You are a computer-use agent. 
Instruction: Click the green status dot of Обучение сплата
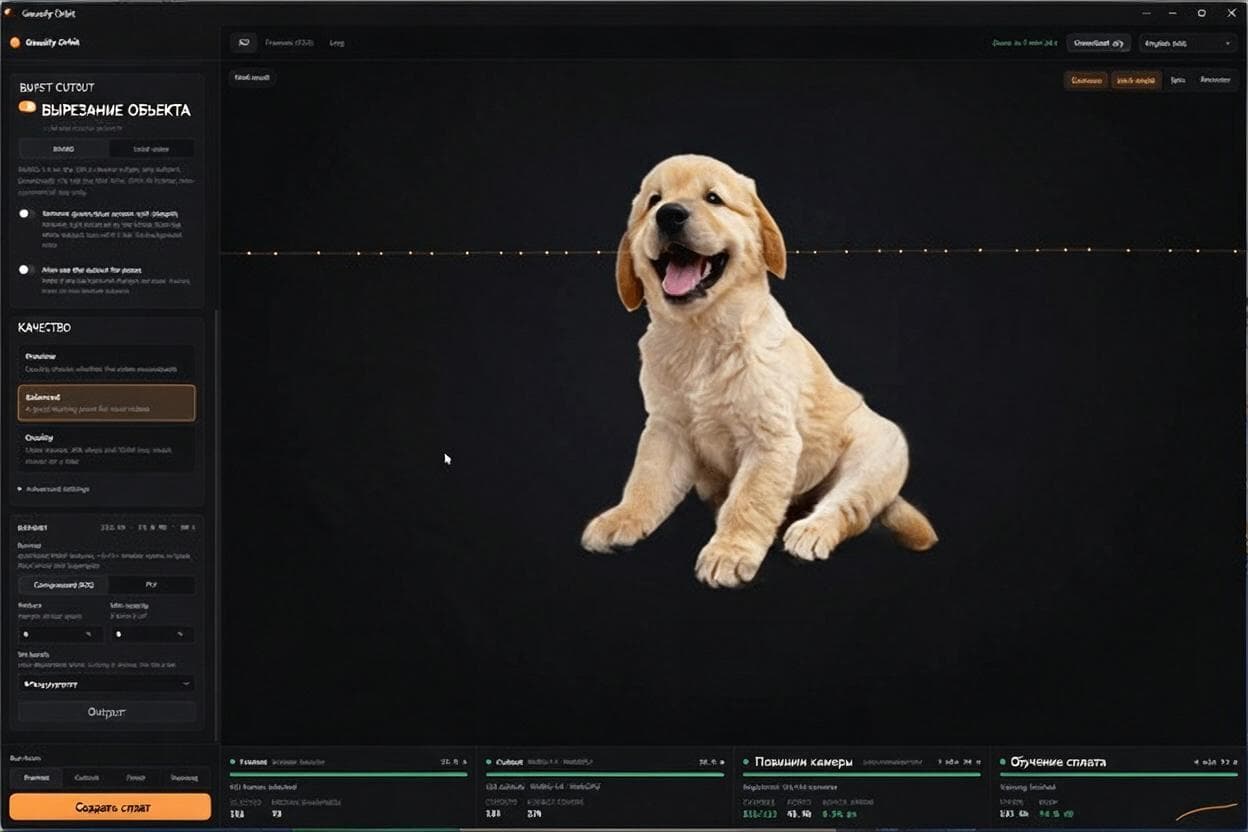[x=1003, y=762]
